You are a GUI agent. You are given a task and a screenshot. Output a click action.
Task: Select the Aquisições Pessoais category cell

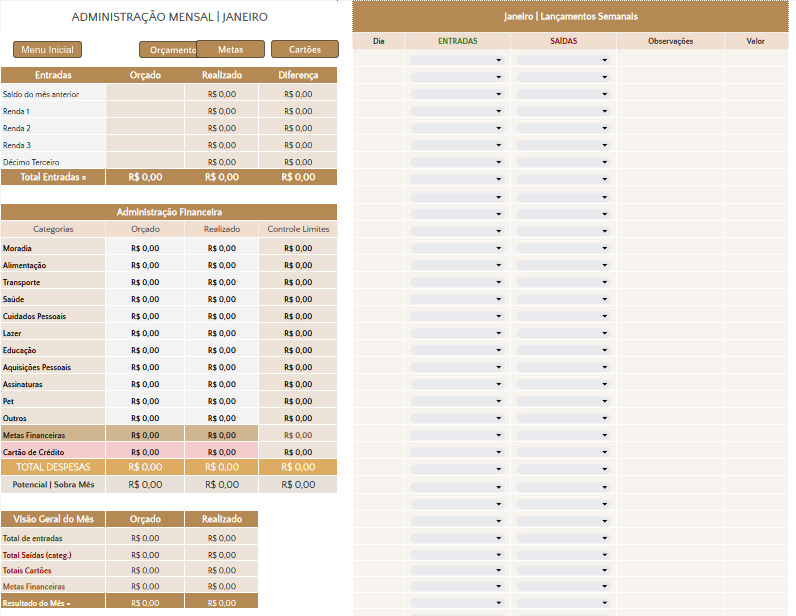coord(53,366)
